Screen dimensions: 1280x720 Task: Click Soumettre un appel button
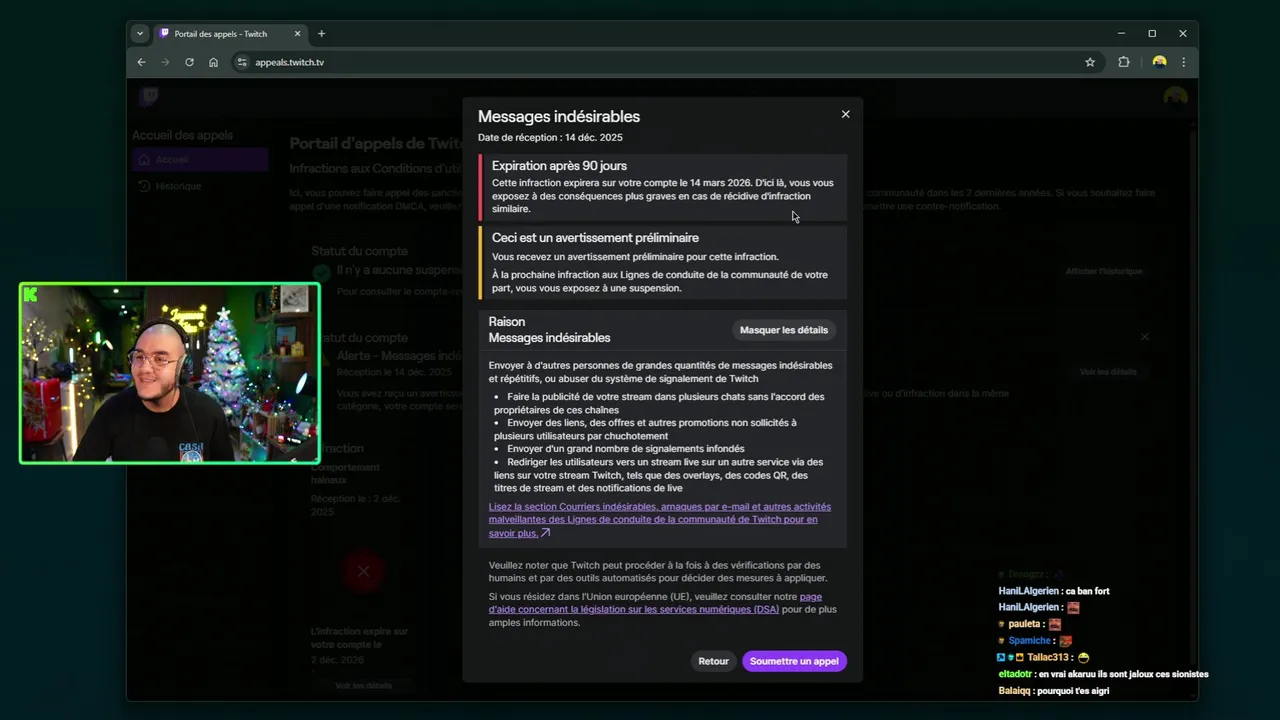pyautogui.click(x=794, y=661)
